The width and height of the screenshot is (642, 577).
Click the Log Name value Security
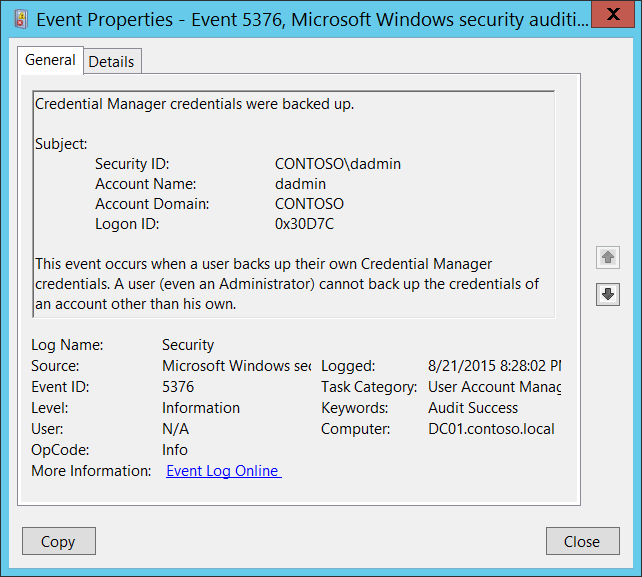(x=188, y=345)
